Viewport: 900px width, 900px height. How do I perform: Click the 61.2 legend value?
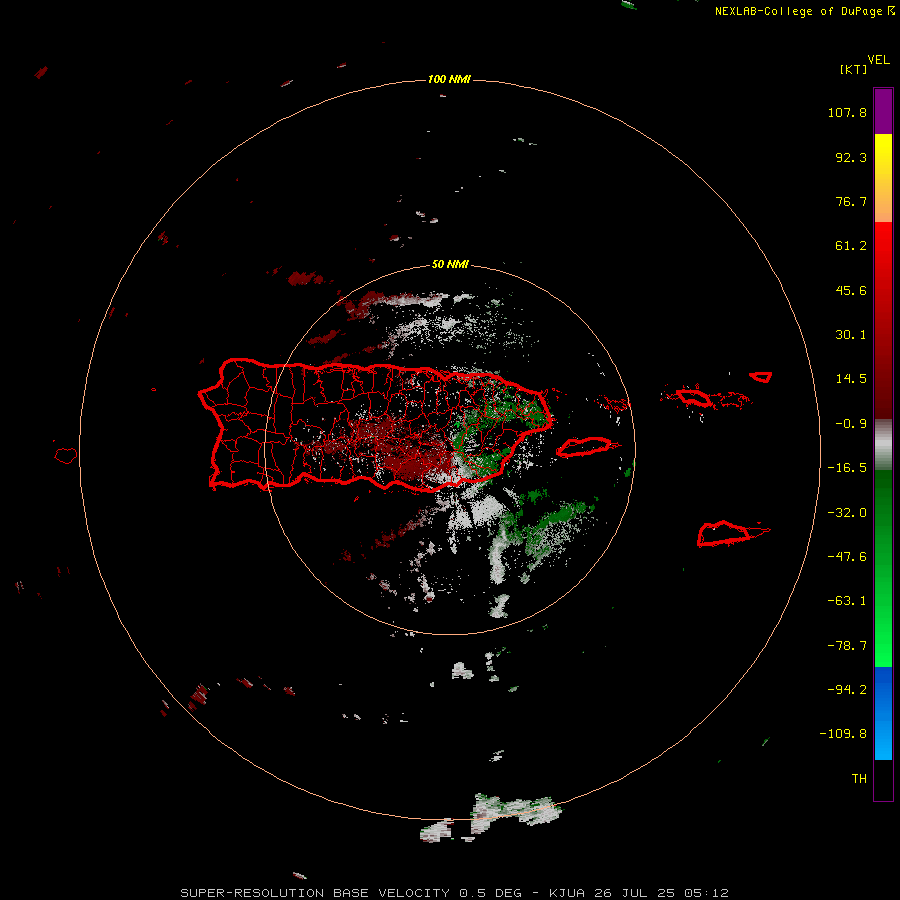coord(851,246)
